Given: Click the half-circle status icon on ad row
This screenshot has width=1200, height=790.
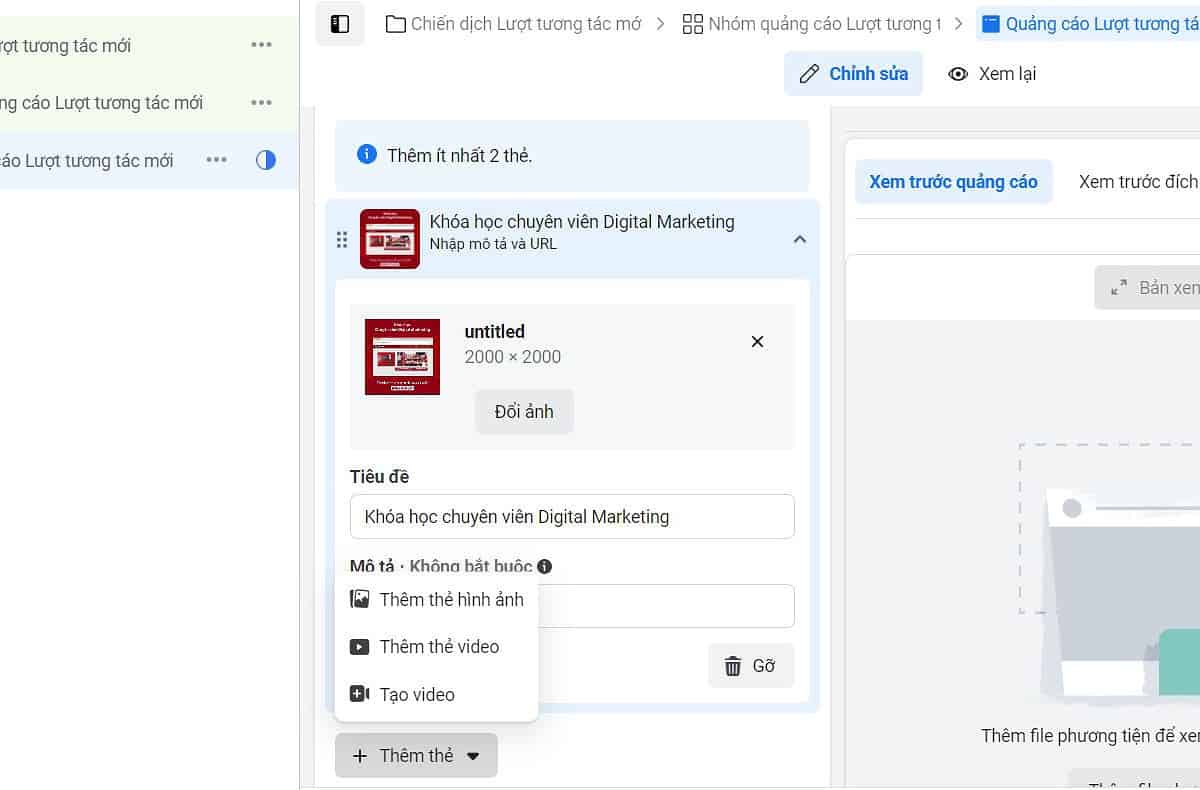Looking at the screenshot, I should click(x=265, y=160).
